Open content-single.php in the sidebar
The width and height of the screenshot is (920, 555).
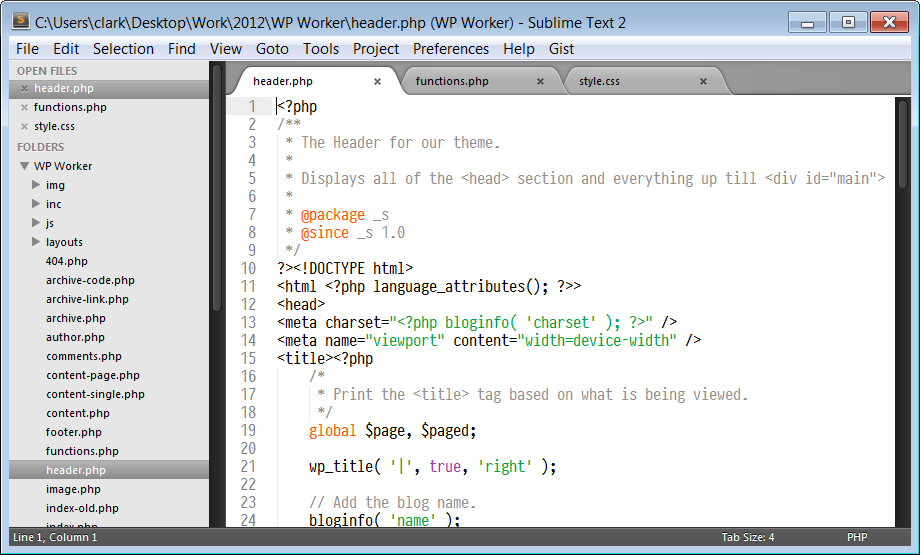[x=95, y=394]
